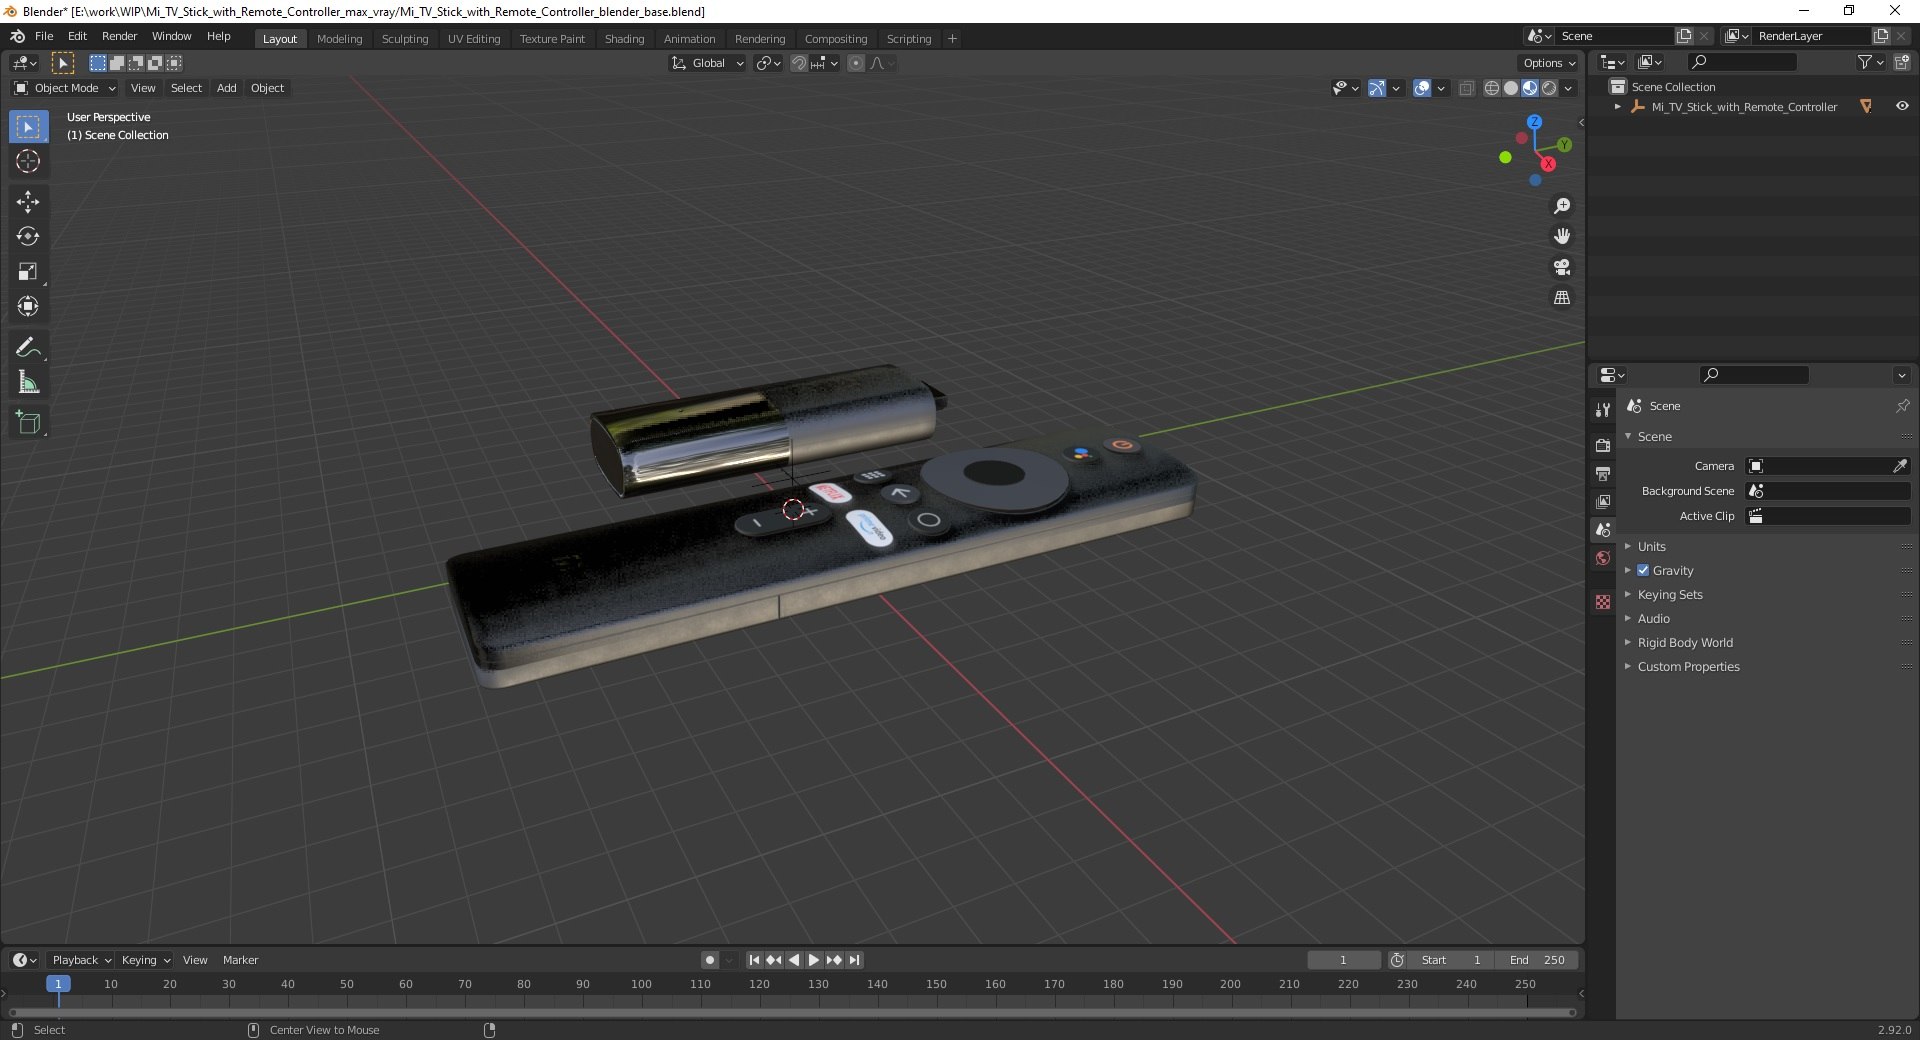
Task: Click the camera eyedropper icon
Action: [x=1900, y=466]
